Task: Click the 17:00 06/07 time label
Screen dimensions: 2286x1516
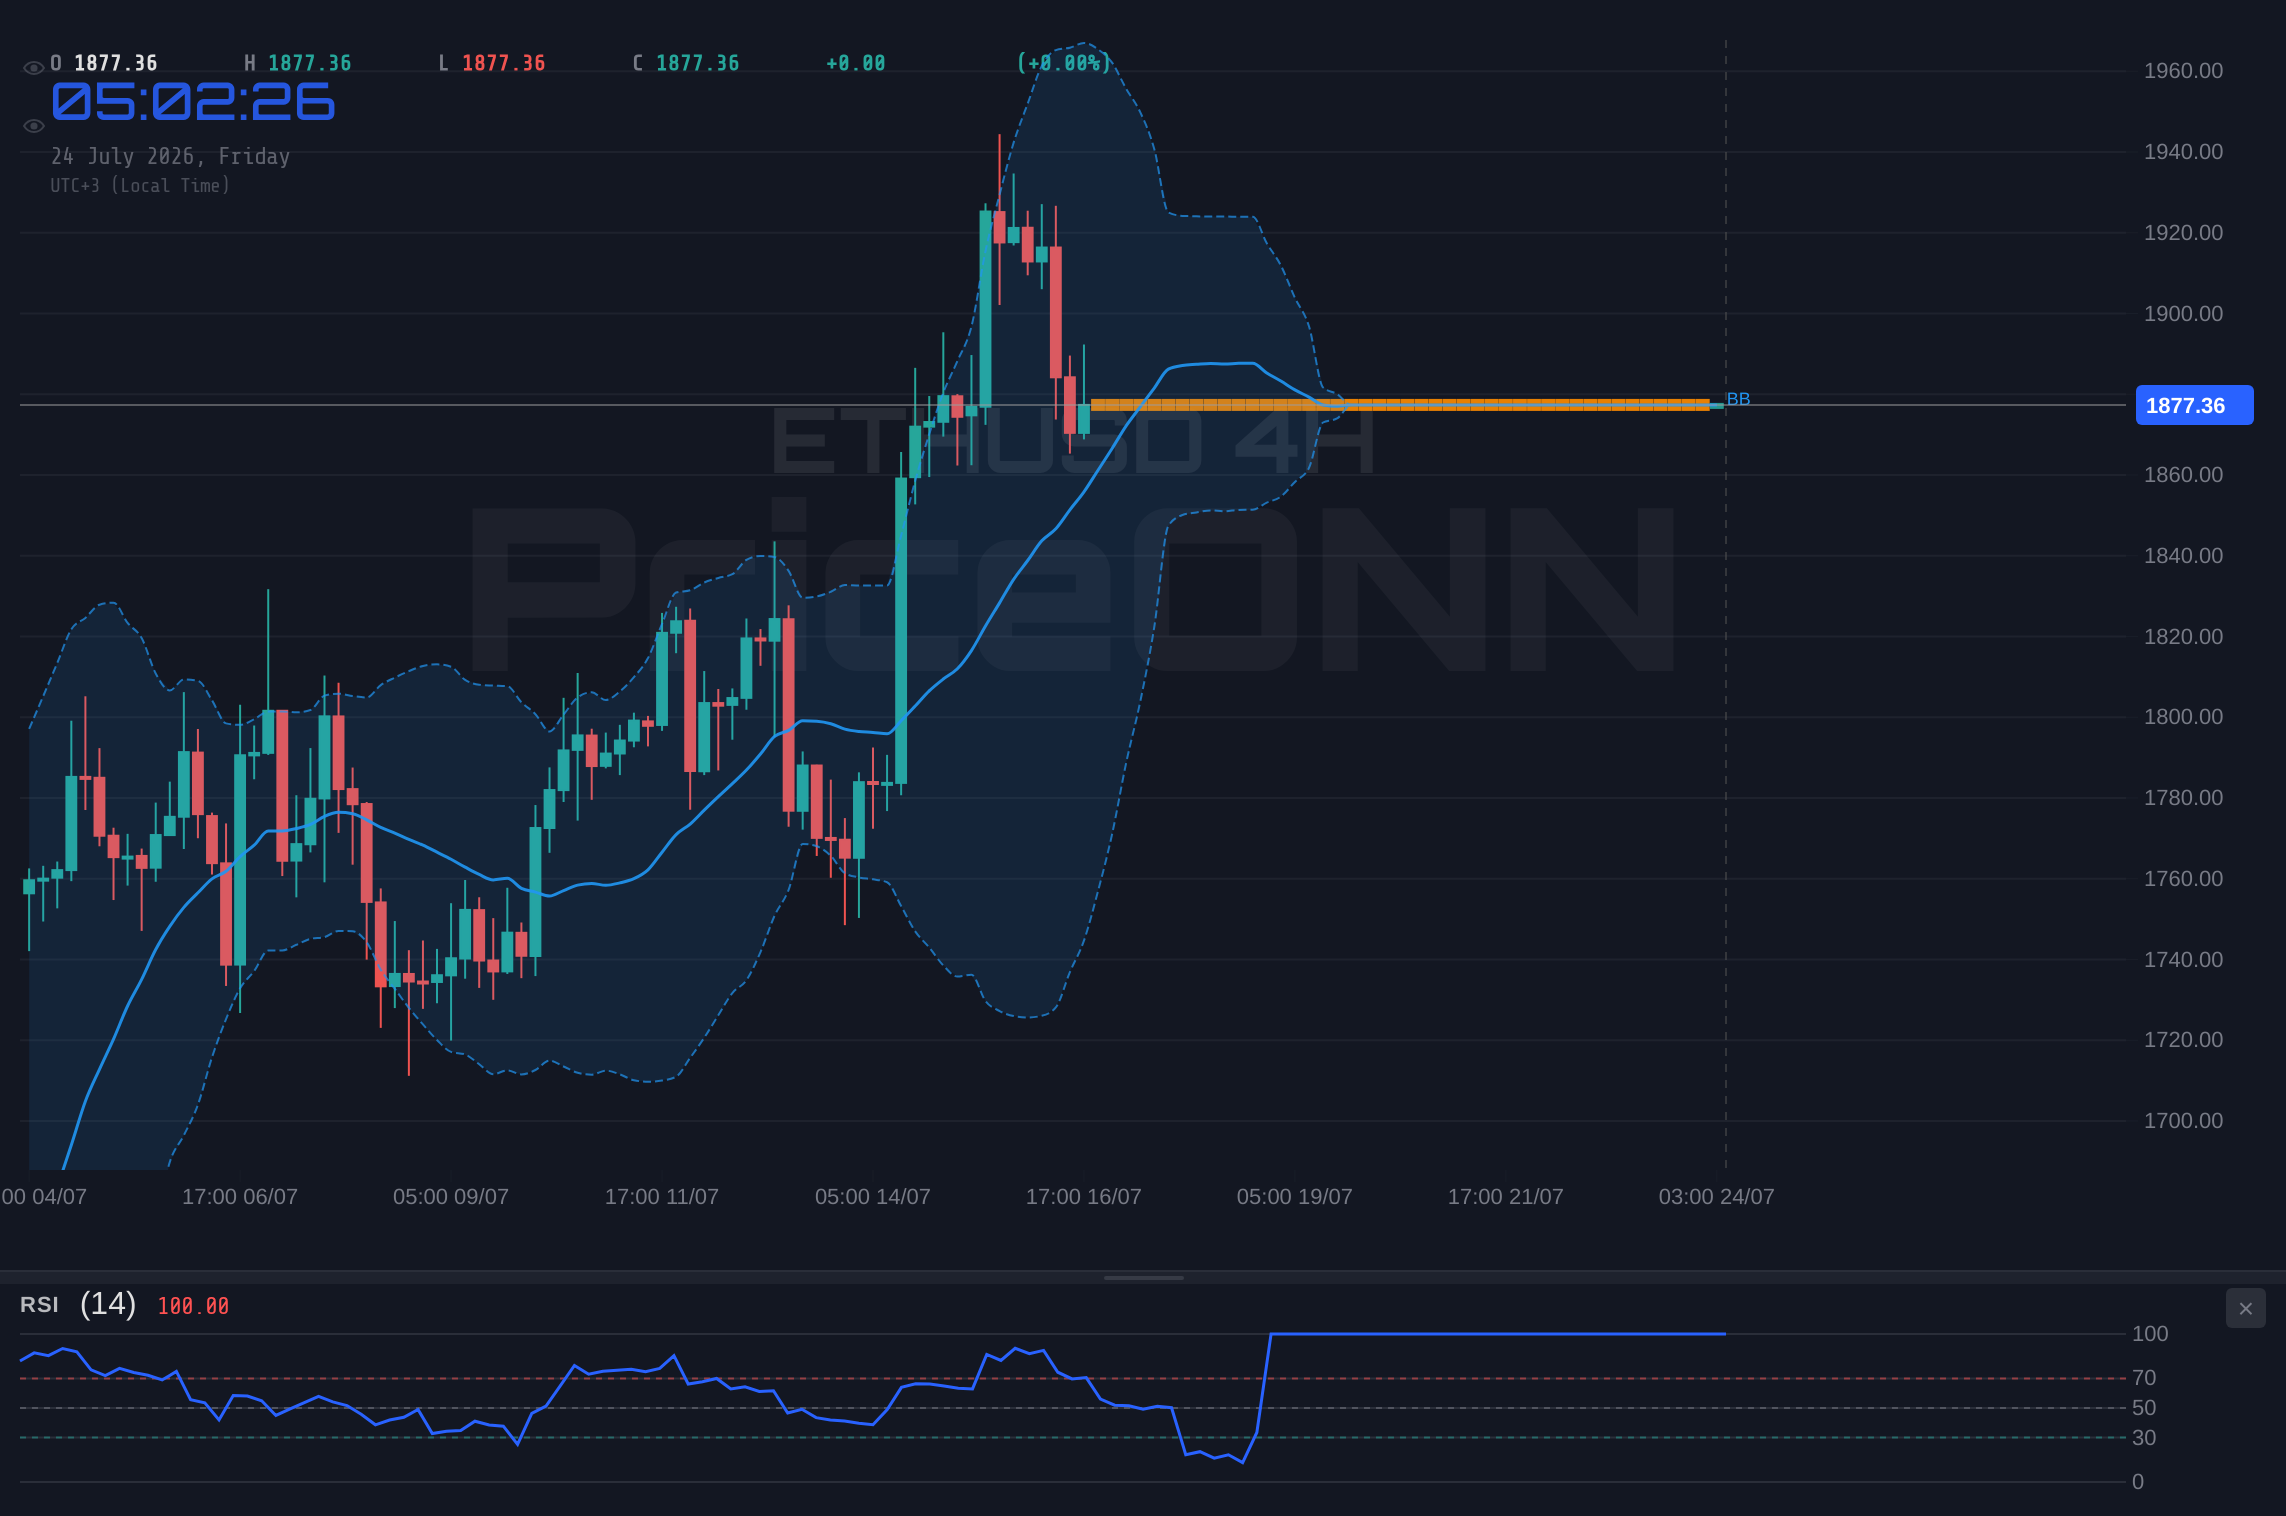Action: click(240, 1197)
